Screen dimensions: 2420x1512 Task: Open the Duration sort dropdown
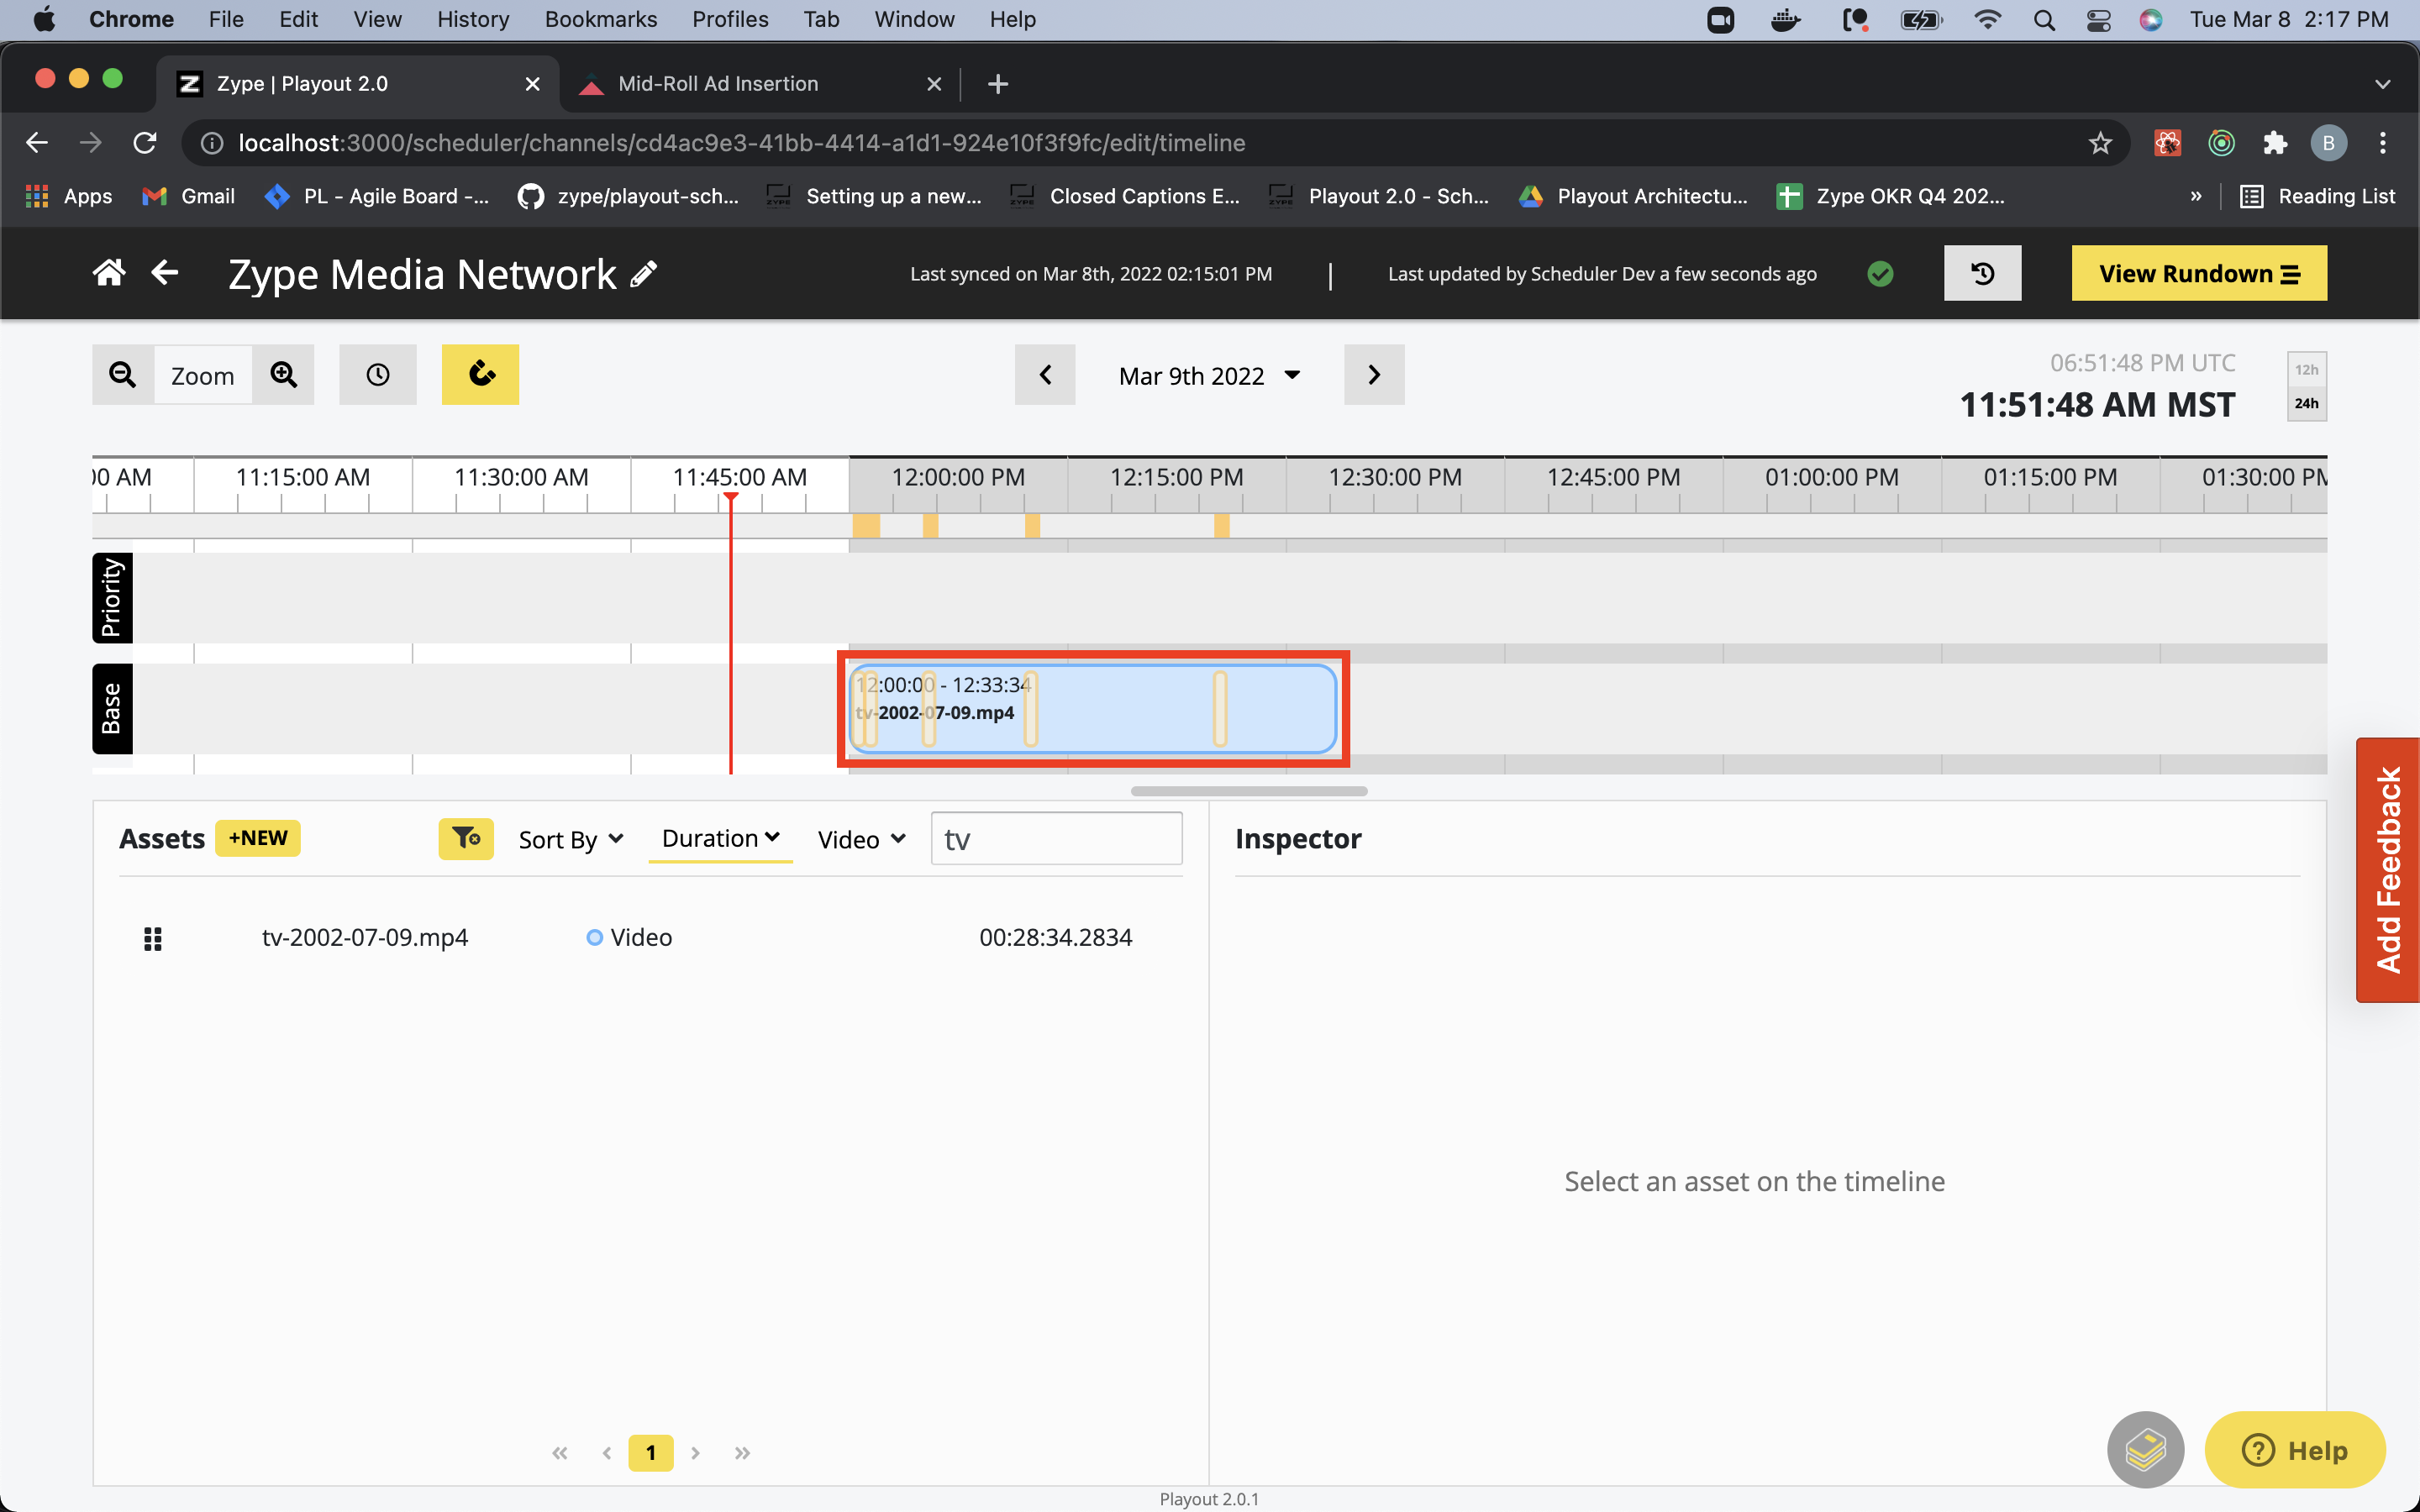720,838
